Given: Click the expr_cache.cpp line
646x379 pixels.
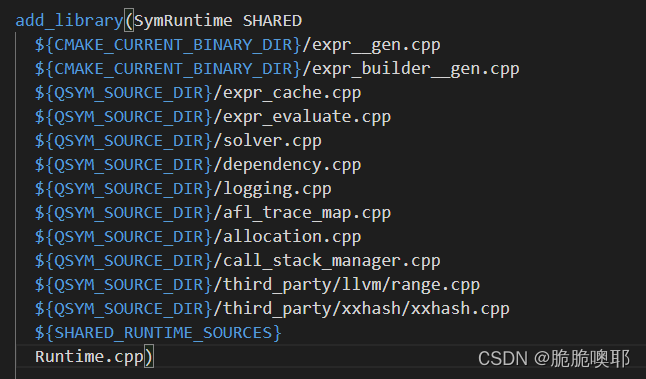Looking at the screenshot, I should 198,93.
